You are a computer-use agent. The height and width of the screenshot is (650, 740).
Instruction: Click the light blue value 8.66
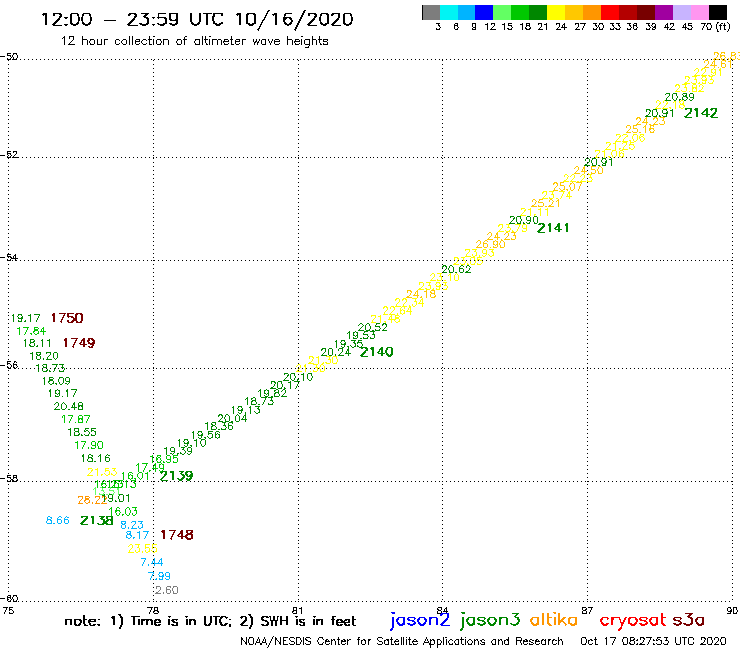point(58,520)
